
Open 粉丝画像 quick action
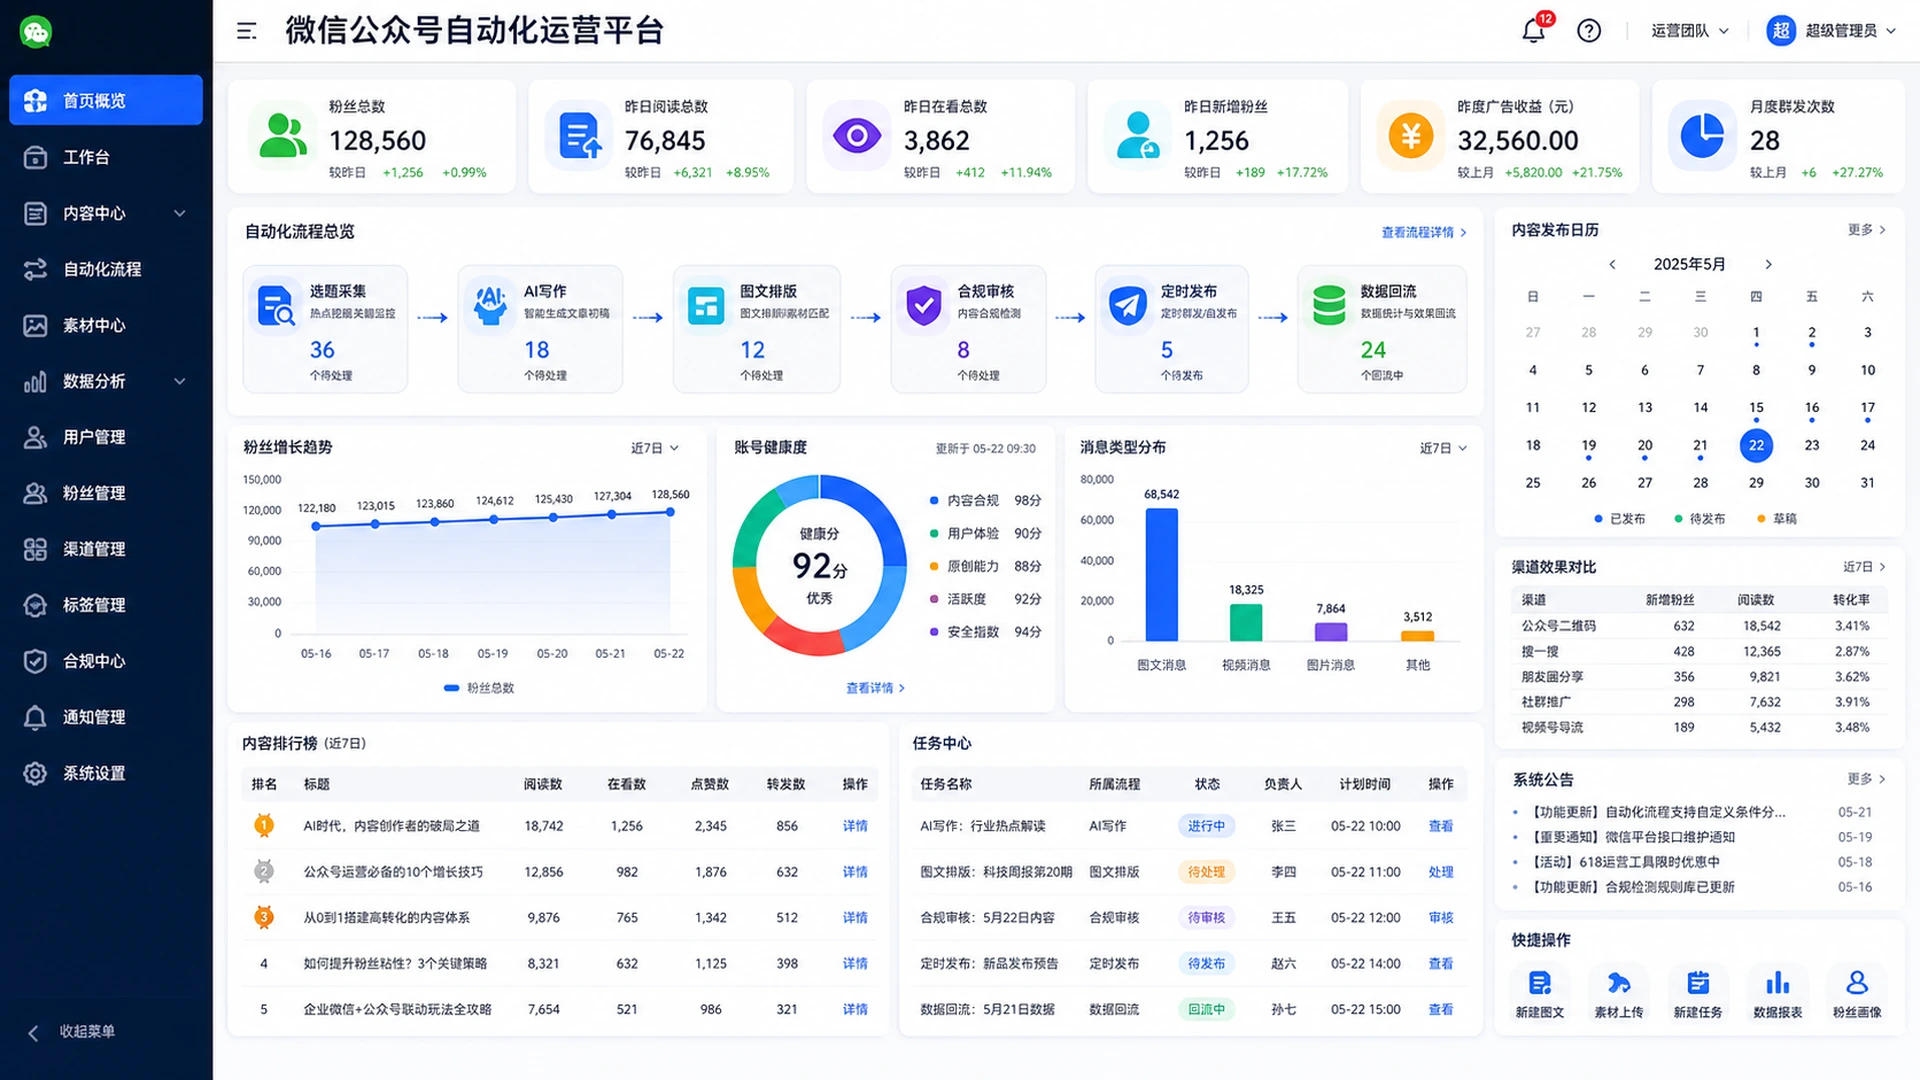pos(1857,993)
